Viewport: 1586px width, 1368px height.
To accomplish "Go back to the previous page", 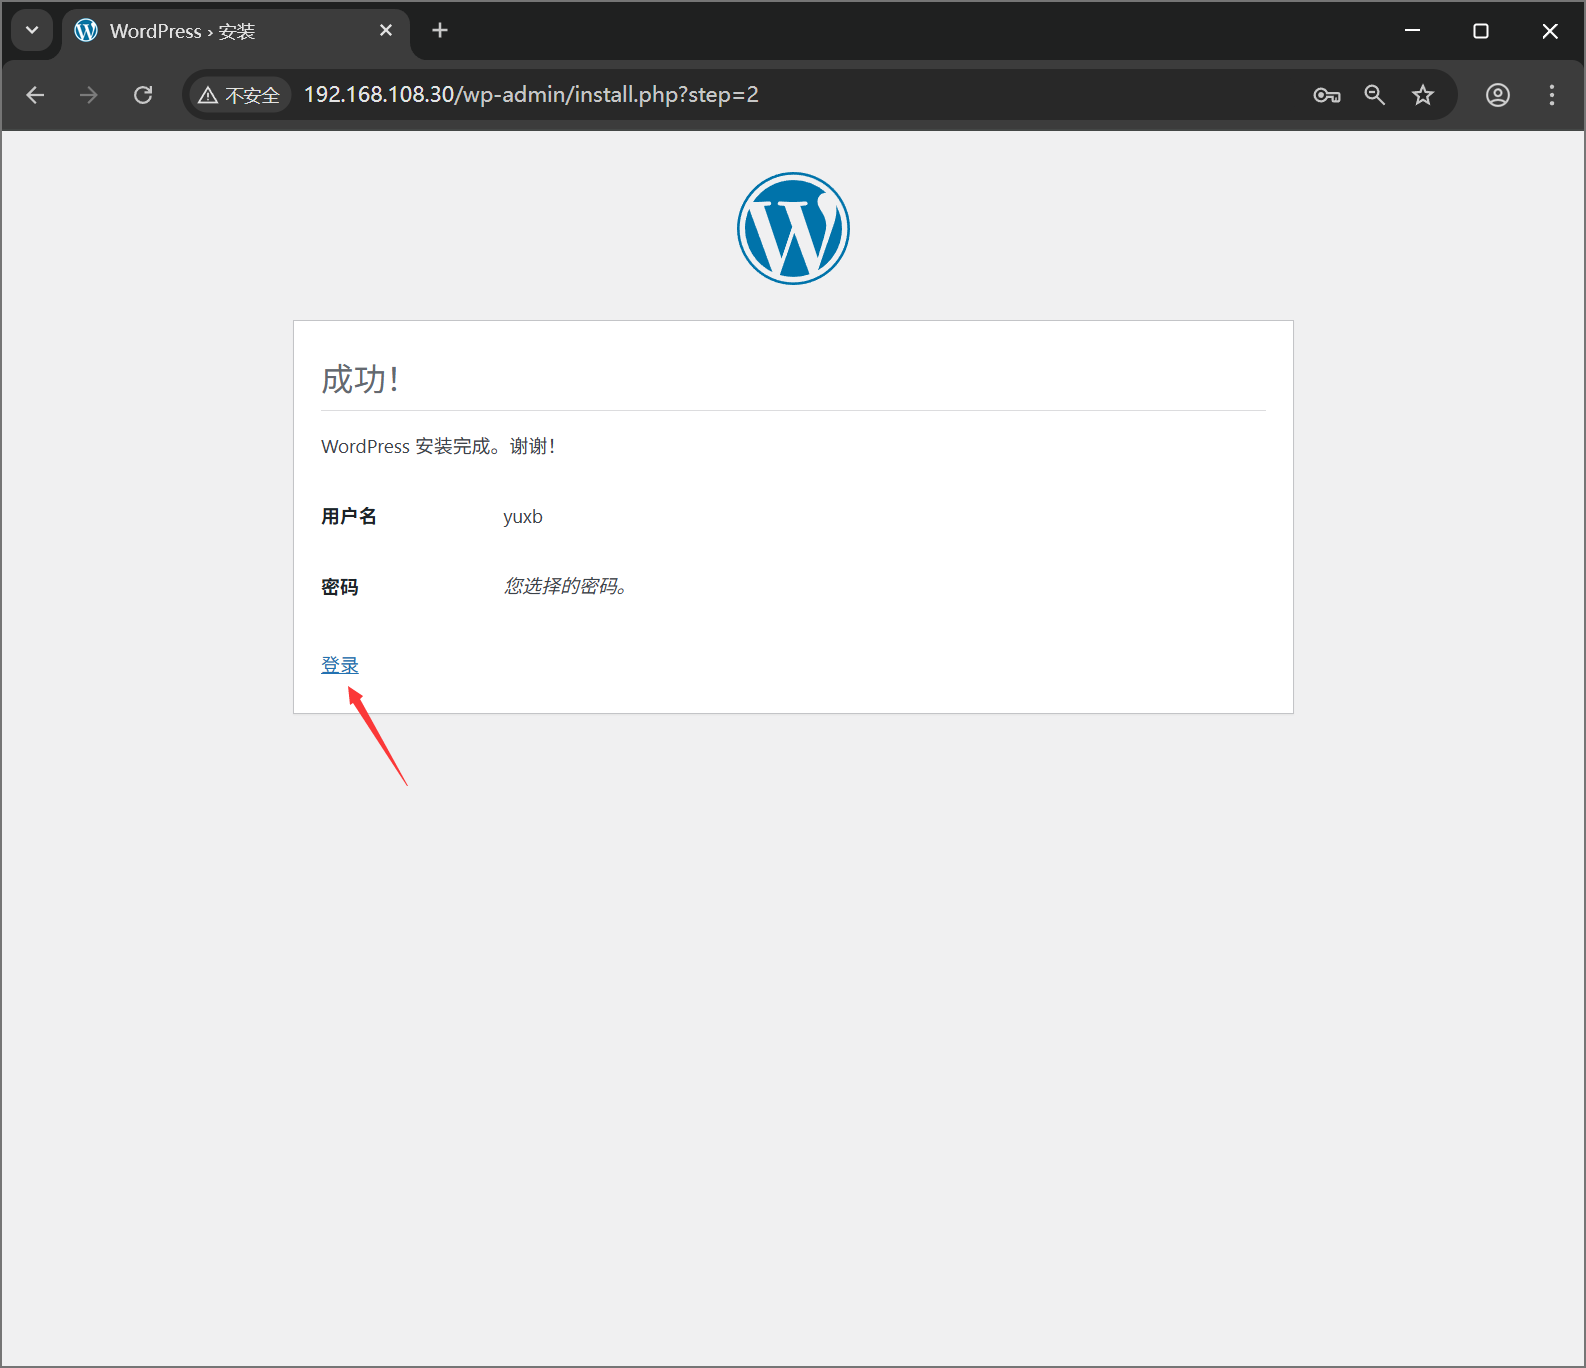I will (x=35, y=95).
